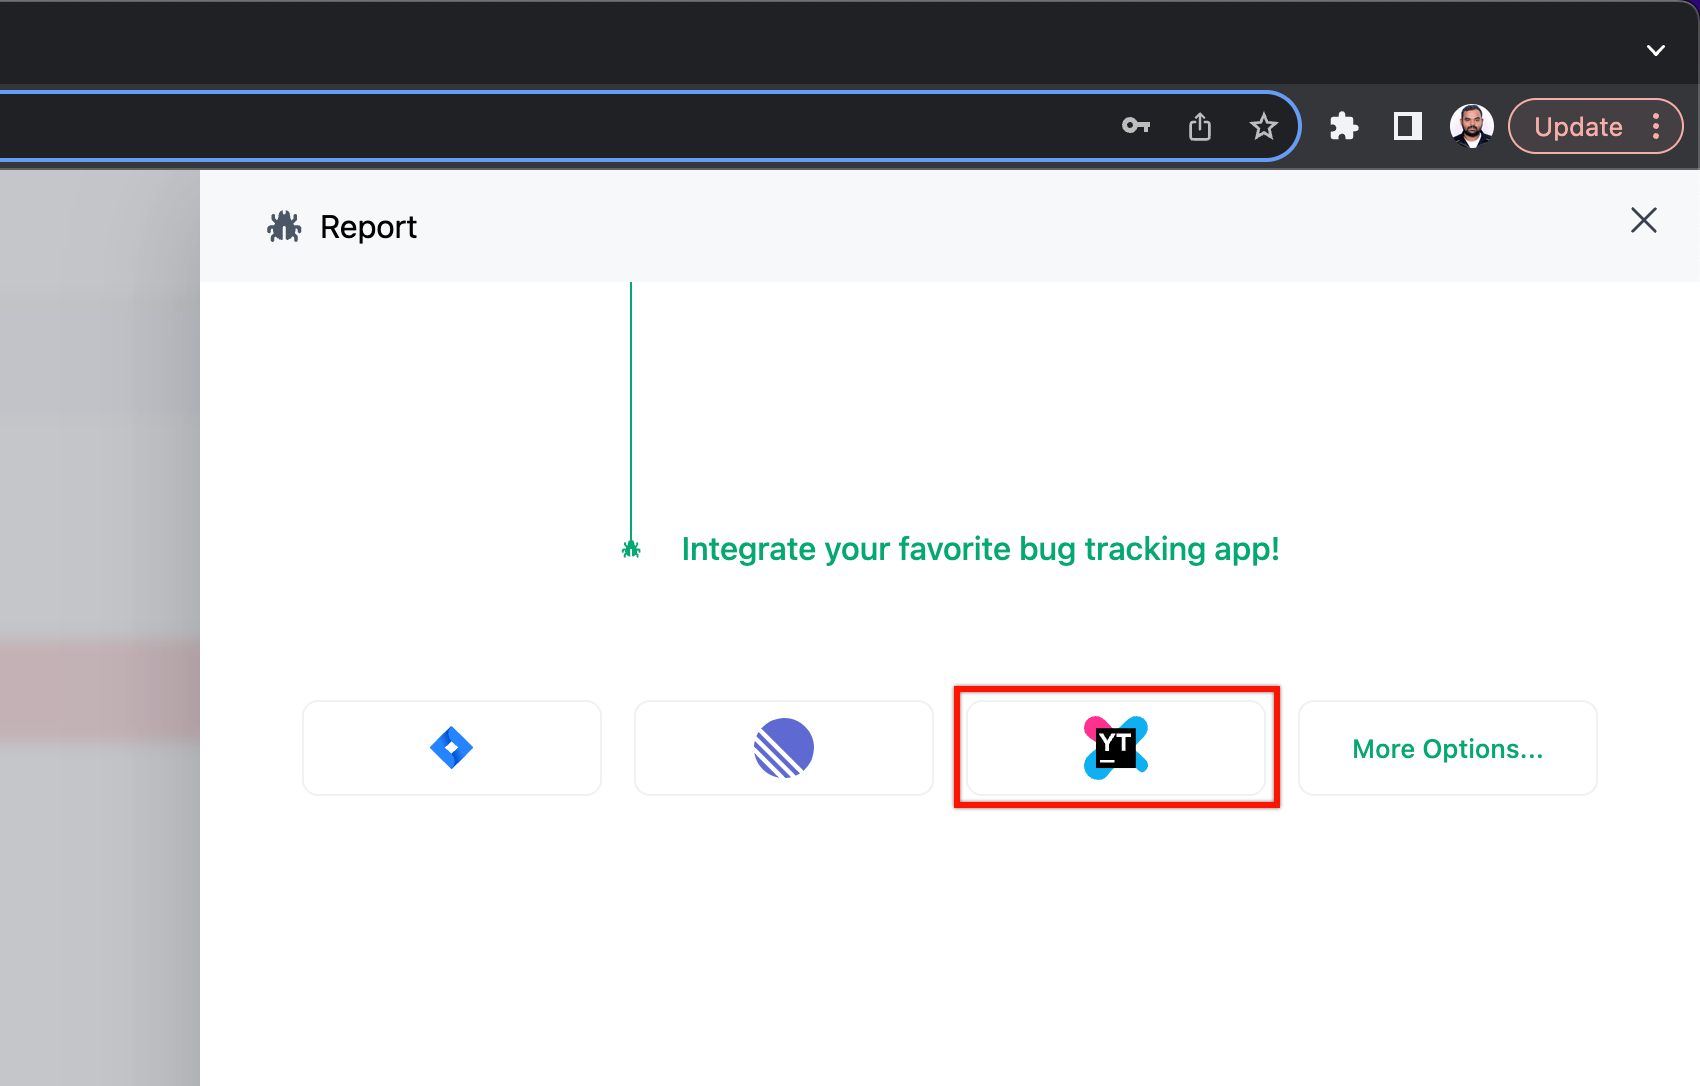Click the 'Integrate your favorite bug tracking app!' text

[980, 549]
